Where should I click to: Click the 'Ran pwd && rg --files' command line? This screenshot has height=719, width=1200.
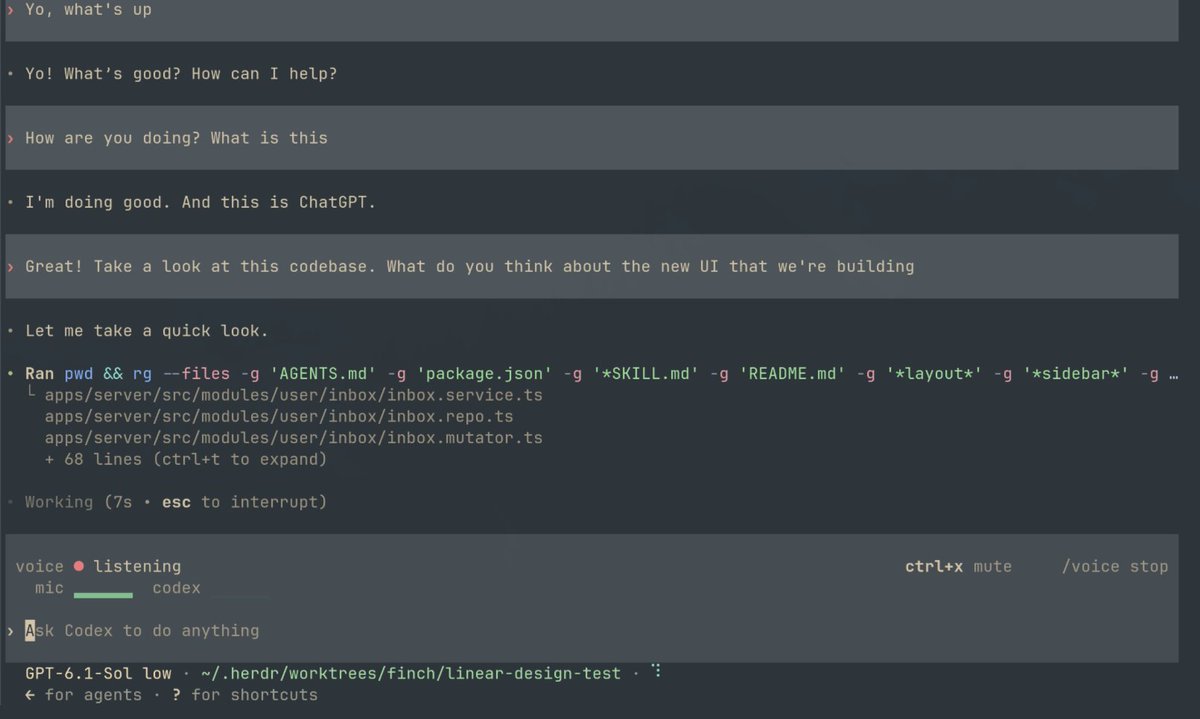pyautogui.click(x=601, y=374)
